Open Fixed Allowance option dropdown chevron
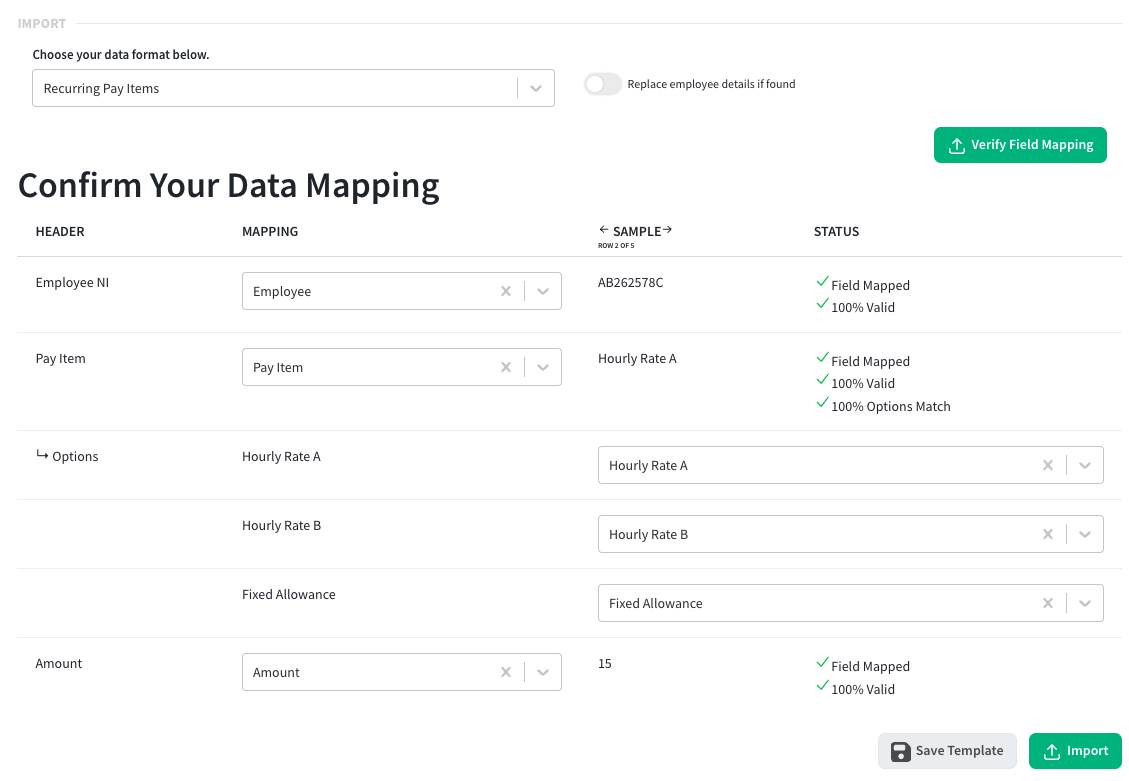The height and width of the screenshot is (781, 1129). tap(1084, 603)
